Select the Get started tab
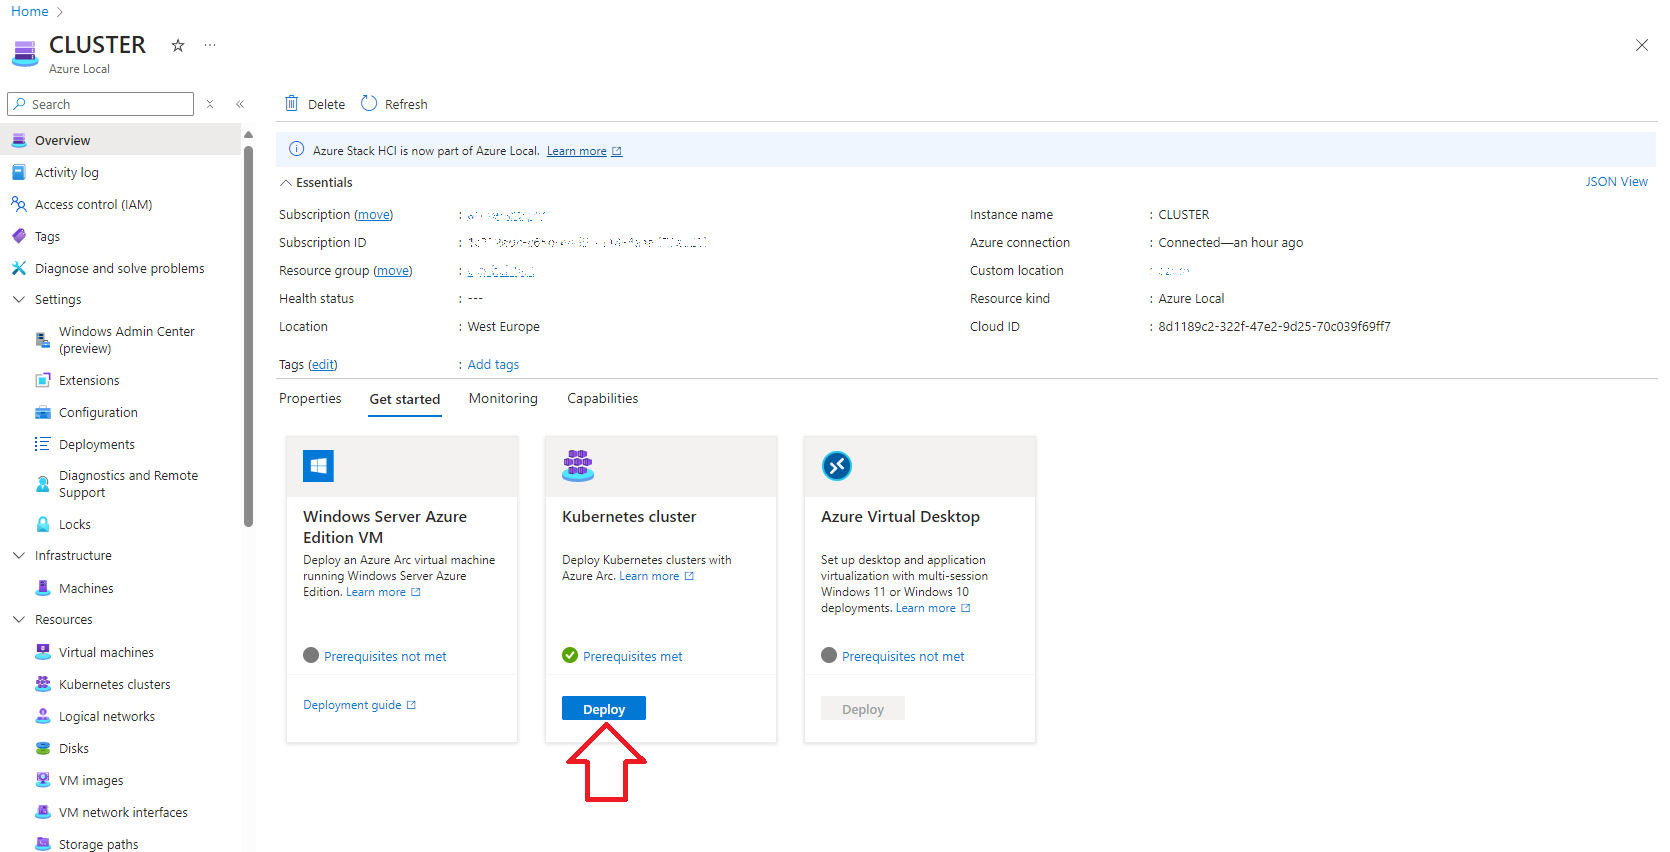This screenshot has height=852, width=1670. click(405, 399)
